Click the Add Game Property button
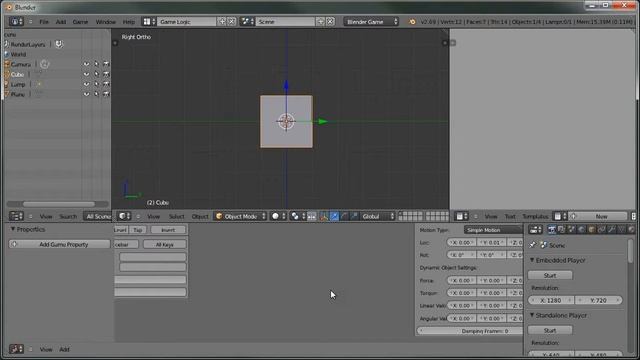The height and width of the screenshot is (360, 640). tap(60, 244)
